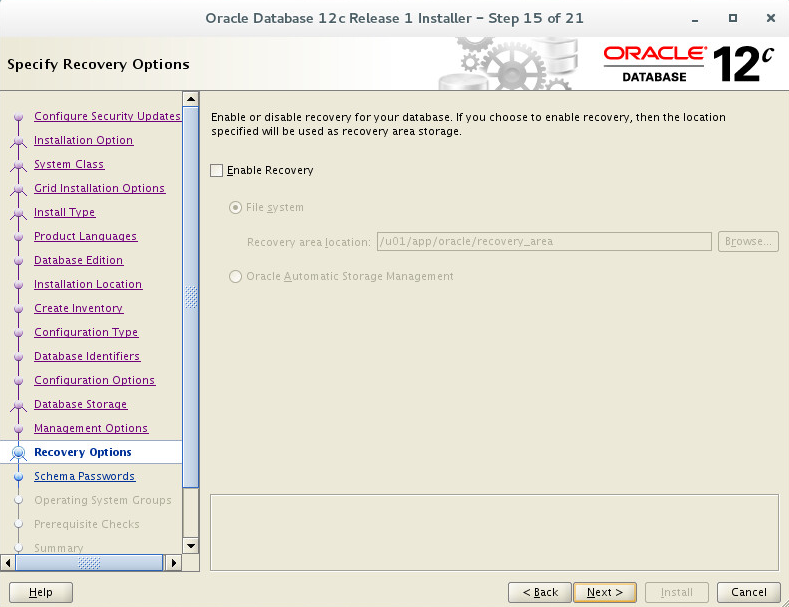
Task: Click the horizontal scrollbar thumb of step list
Action: pyautogui.click(x=89, y=563)
